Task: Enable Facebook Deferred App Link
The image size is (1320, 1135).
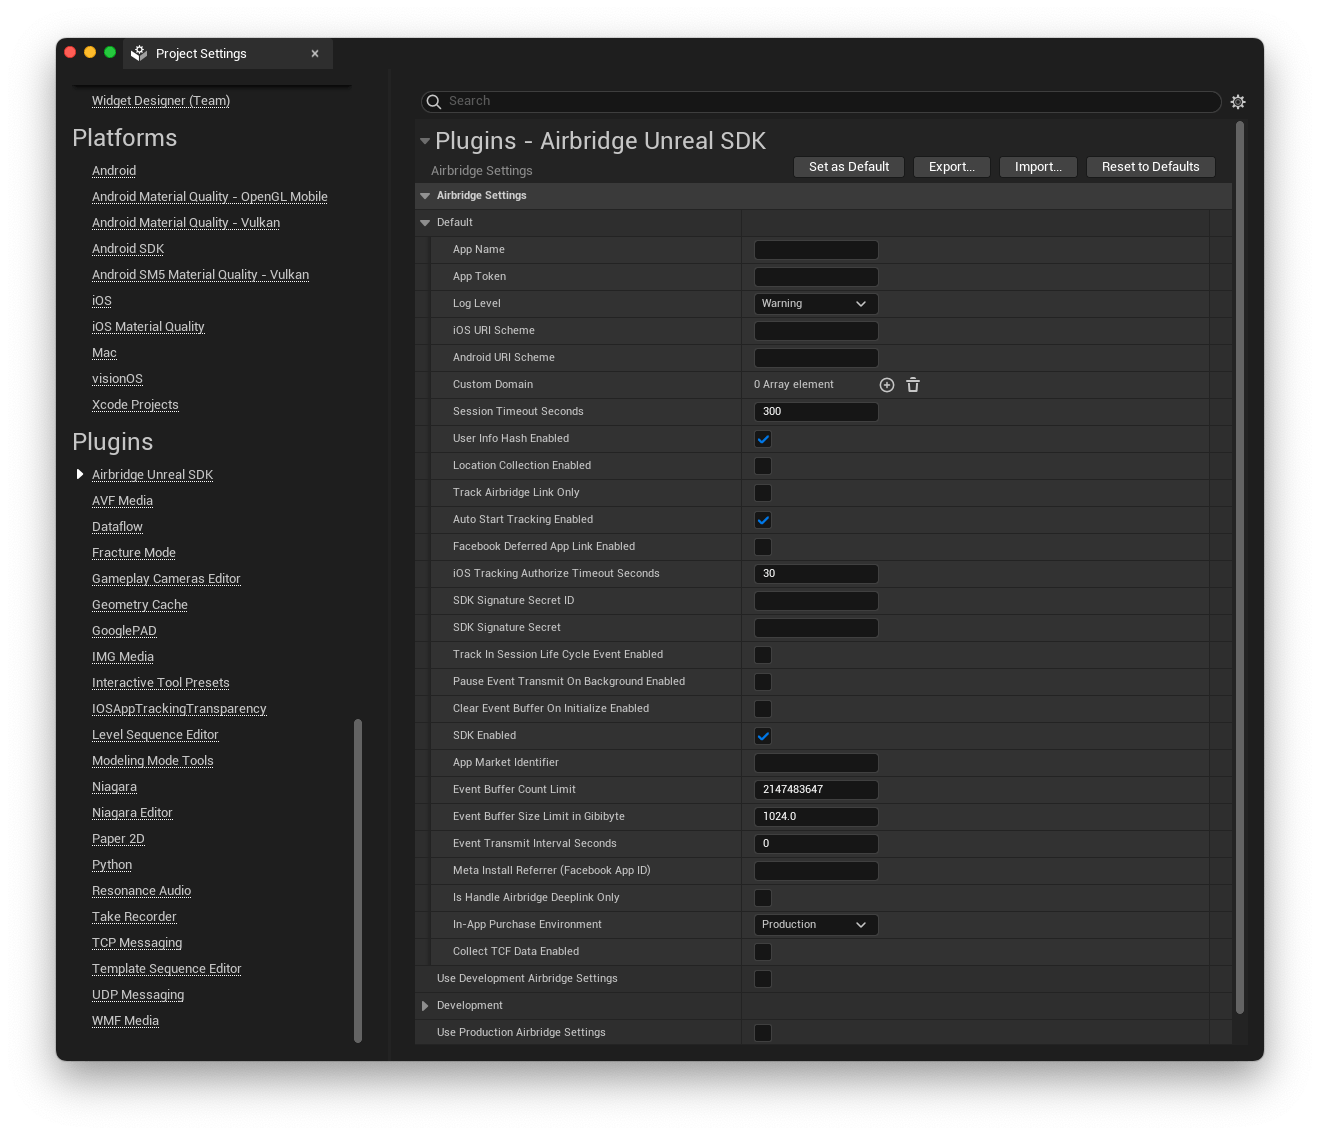Action: coord(763,547)
